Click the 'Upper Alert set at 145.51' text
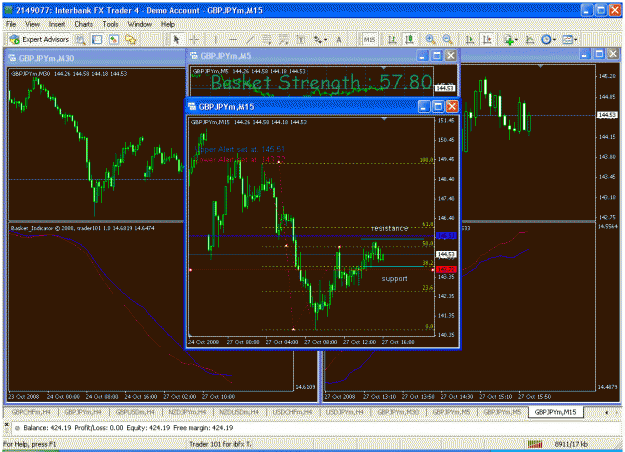625x452 pixels. [x=240, y=149]
